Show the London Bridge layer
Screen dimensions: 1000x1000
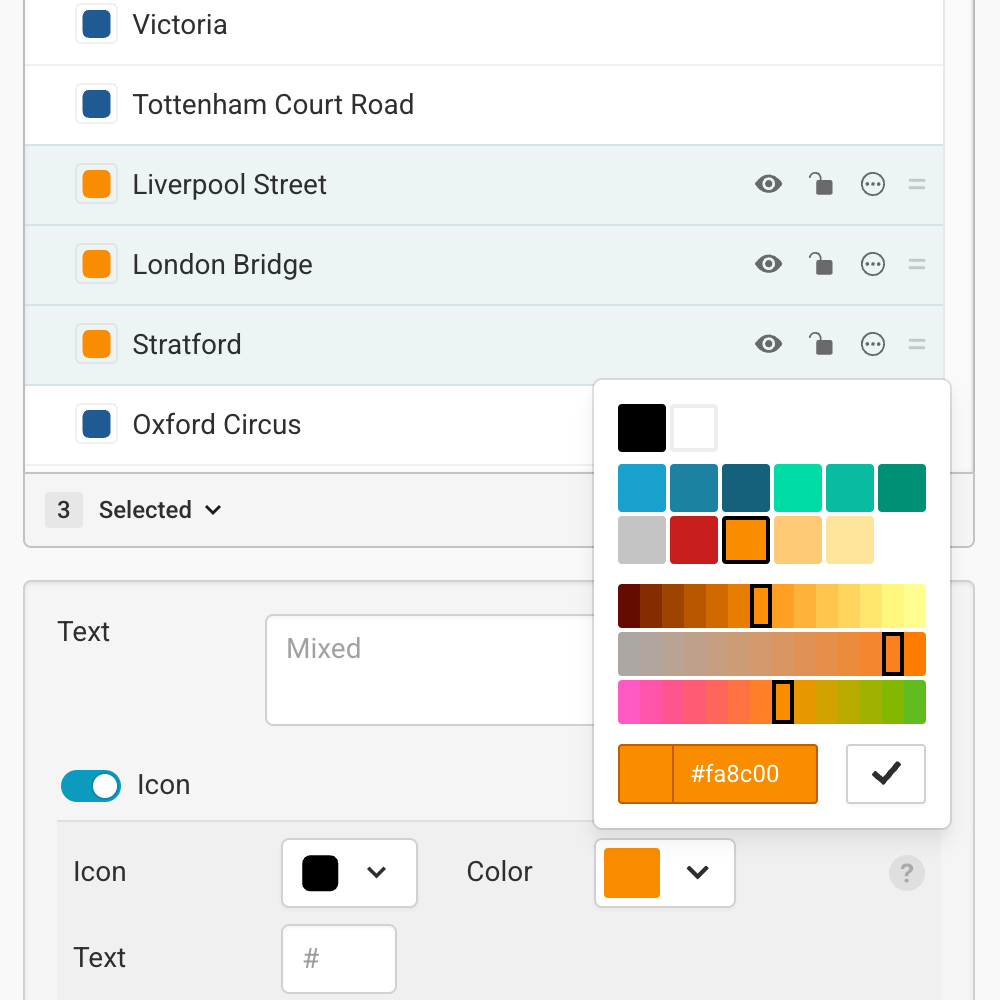tap(769, 264)
